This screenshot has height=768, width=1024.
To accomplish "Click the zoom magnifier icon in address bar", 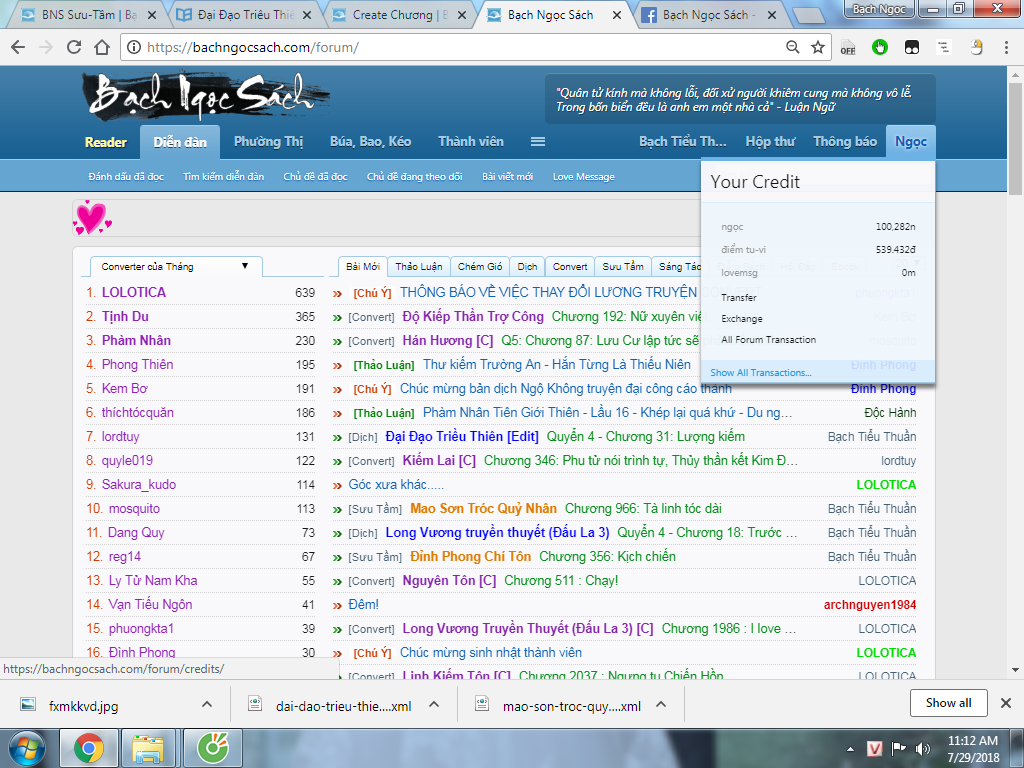I will pos(792,47).
